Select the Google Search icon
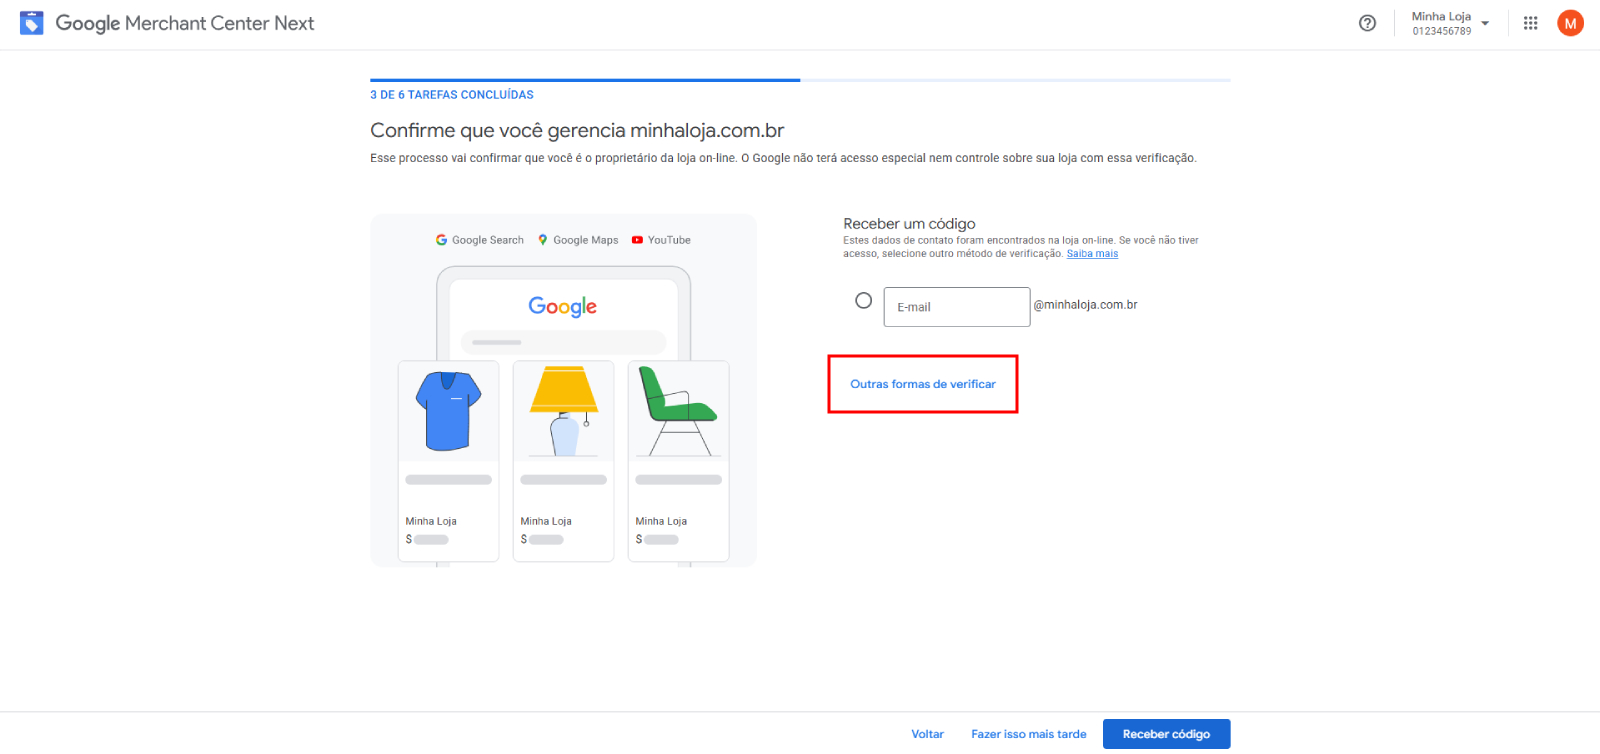The width and height of the screenshot is (1600, 754). pyautogui.click(x=441, y=240)
